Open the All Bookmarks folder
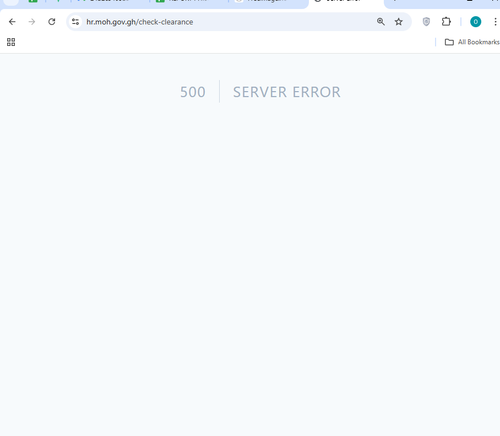Viewport: 500px width, 436px height. pyautogui.click(x=472, y=42)
